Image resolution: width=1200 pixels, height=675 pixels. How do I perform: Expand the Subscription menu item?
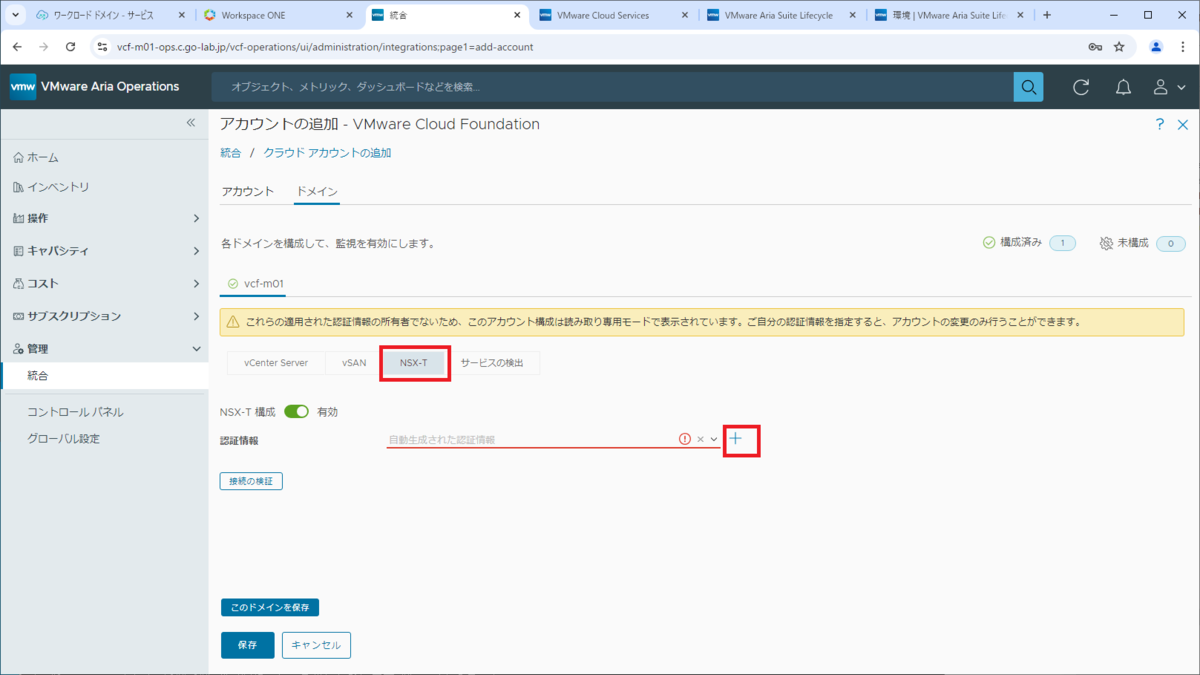coord(104,316)
